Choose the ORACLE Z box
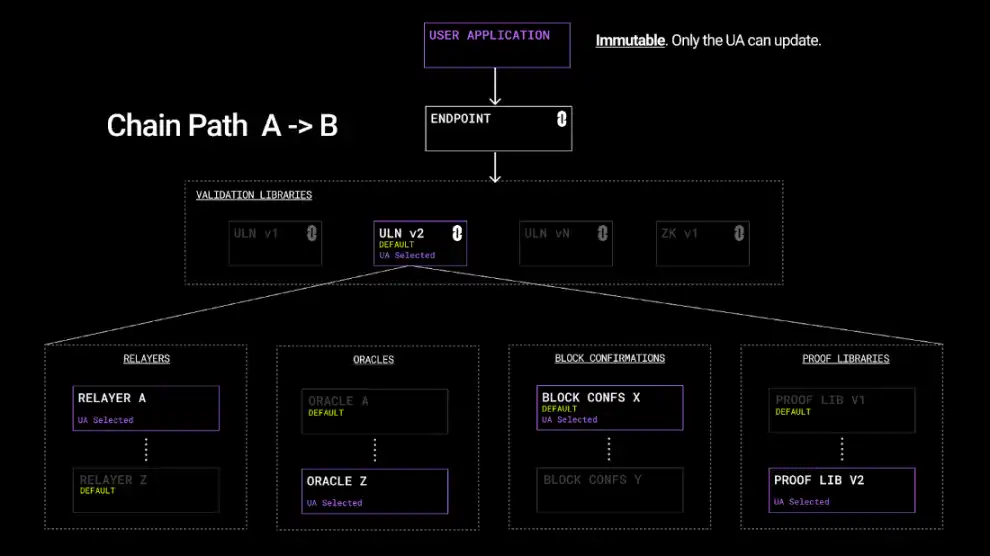The width and height of the screenshot is (990, 556). click(374, 491)
